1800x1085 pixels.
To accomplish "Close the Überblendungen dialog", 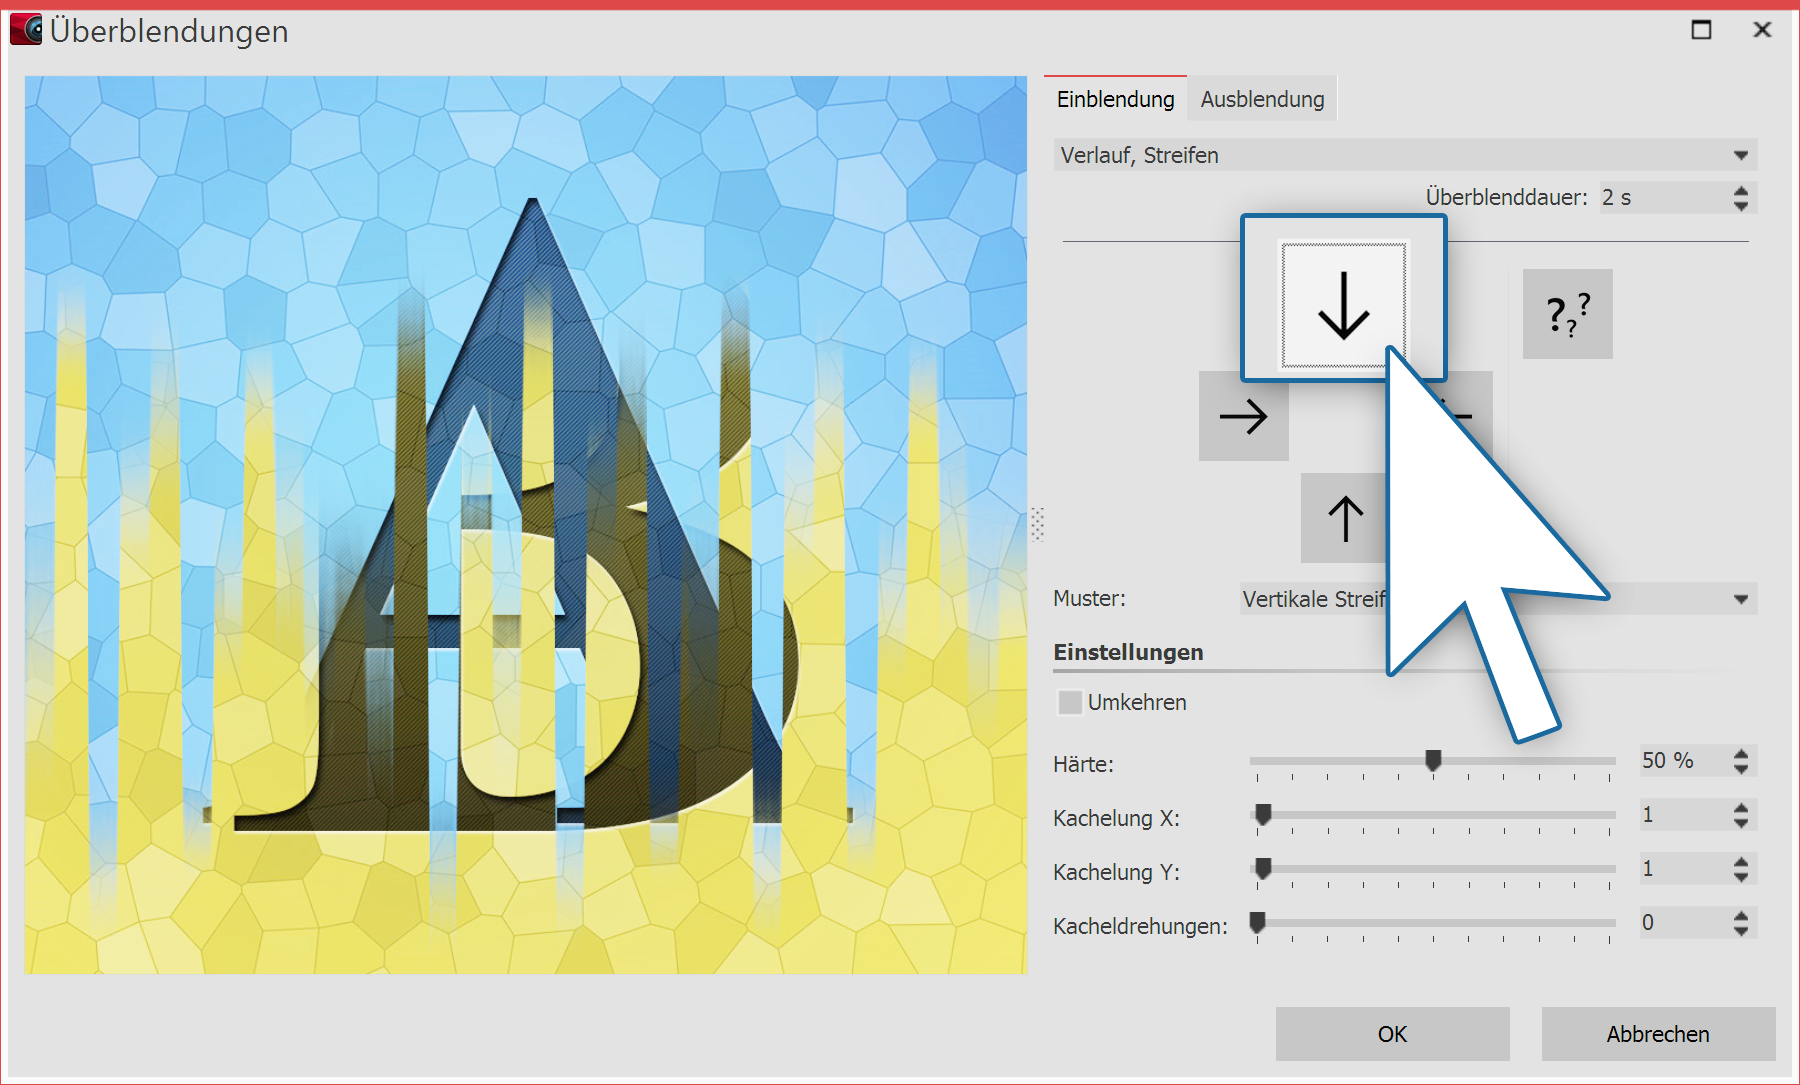I will 1762,30.
